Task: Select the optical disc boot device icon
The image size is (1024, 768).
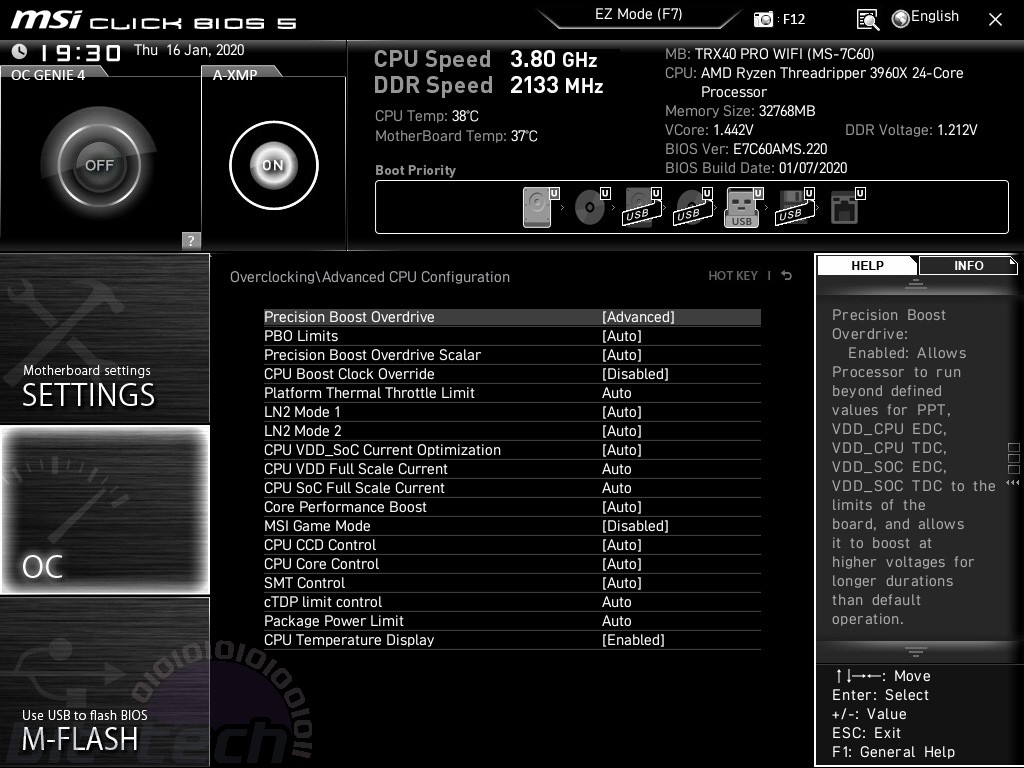Action: pos(592,207)
